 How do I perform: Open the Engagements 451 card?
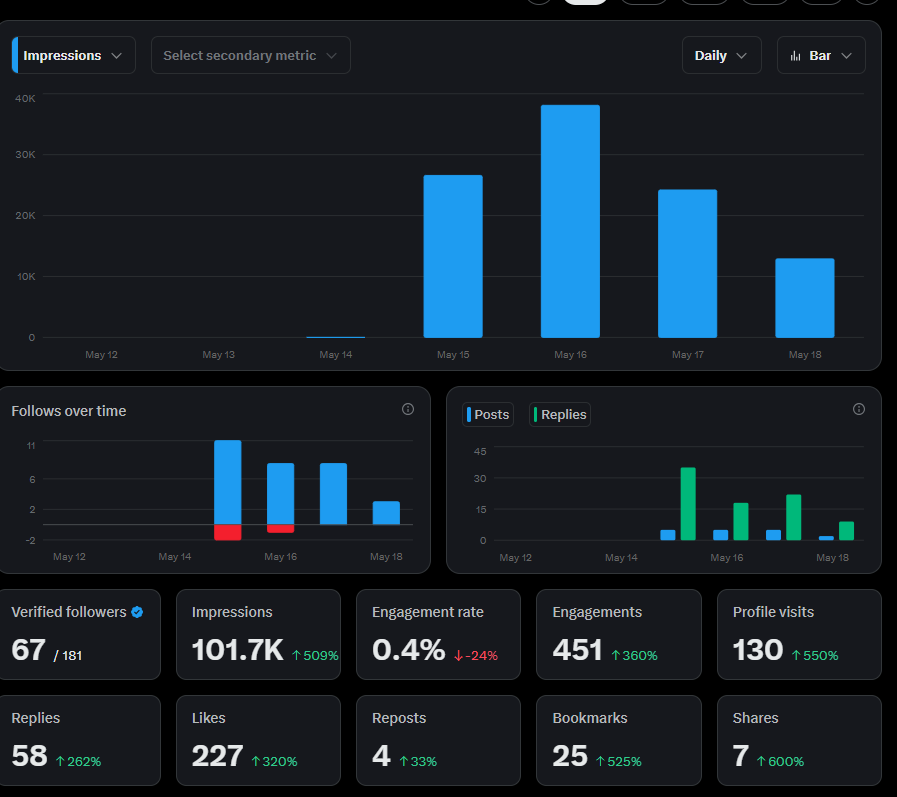pyautogui.click(x=619, y=635)
